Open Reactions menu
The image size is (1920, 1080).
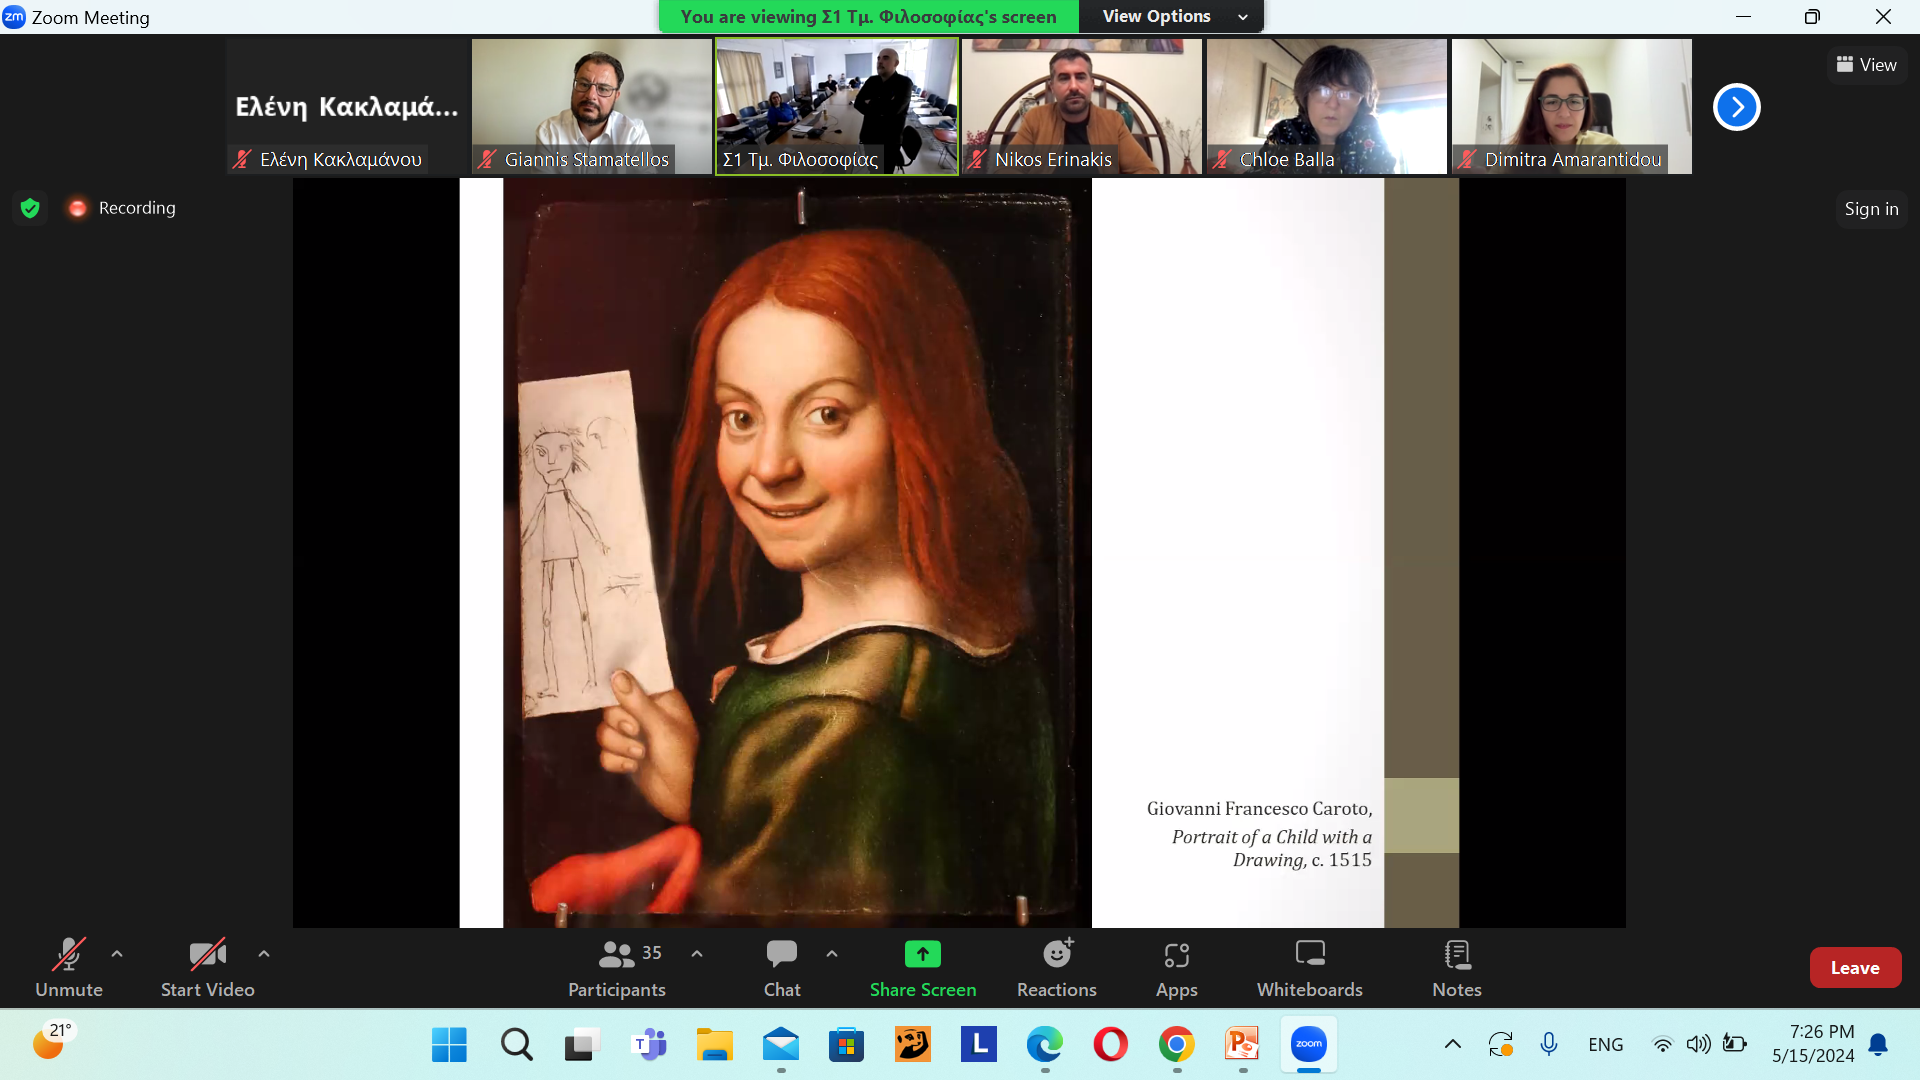click(1057, 967)
